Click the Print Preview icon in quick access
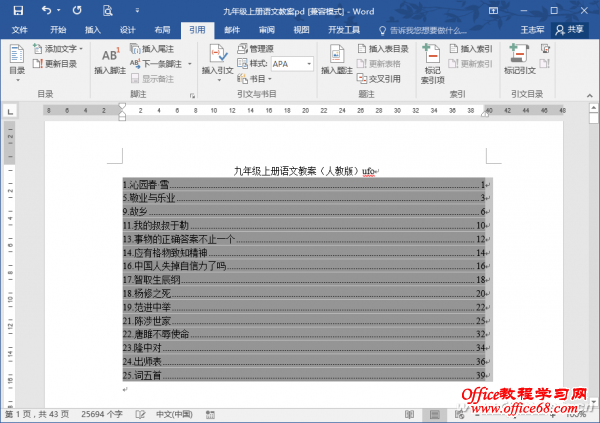 click(x=108, y=11)
